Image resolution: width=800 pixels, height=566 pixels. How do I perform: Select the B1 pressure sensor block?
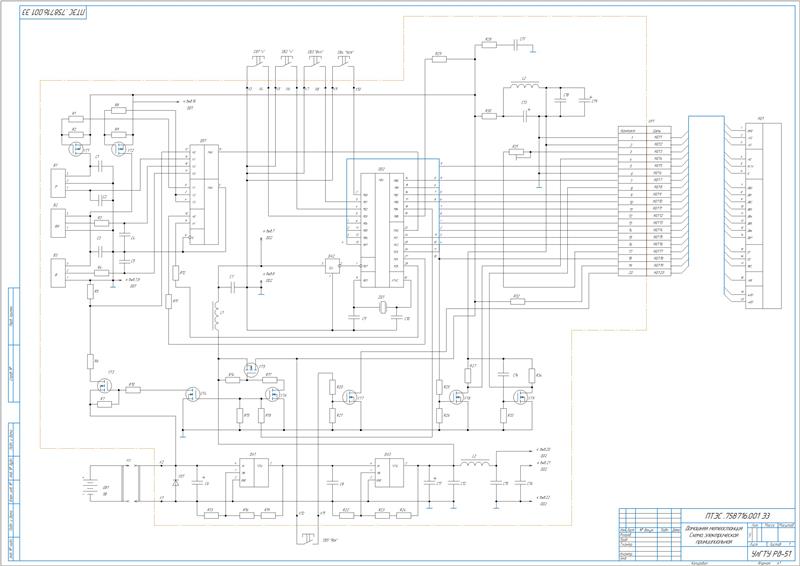point(58,184)
